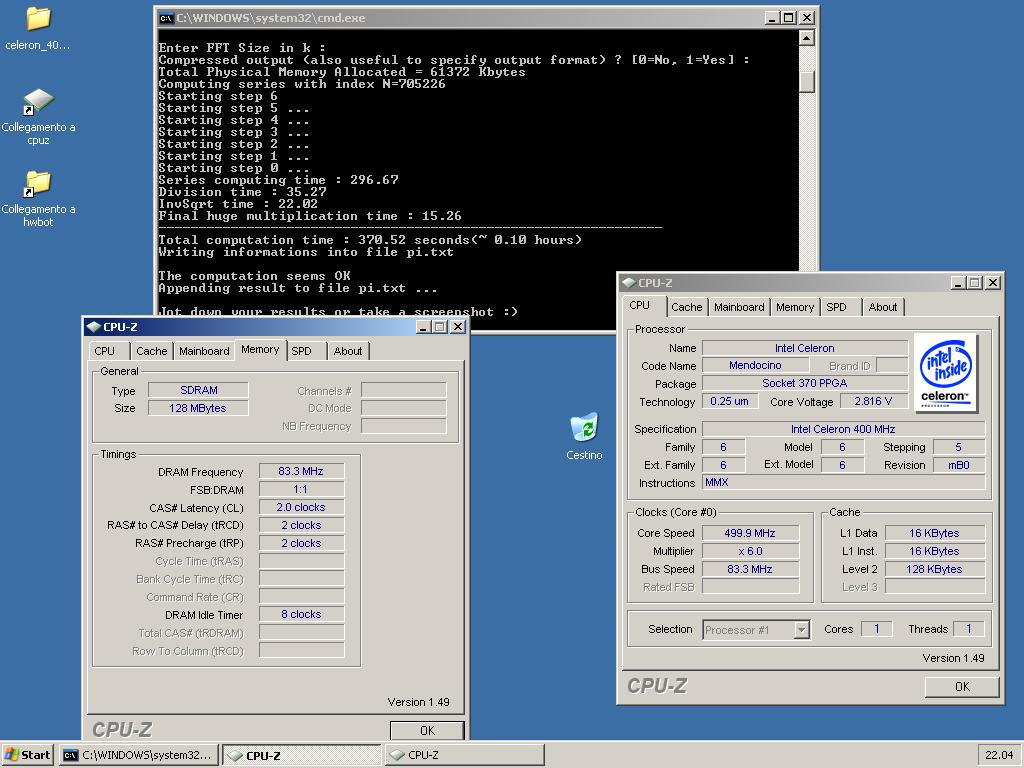This screenshot has width=1024, height=768.
Task: Click the CAS# Latency 2.0 clocks value
Action: (301, 507)
